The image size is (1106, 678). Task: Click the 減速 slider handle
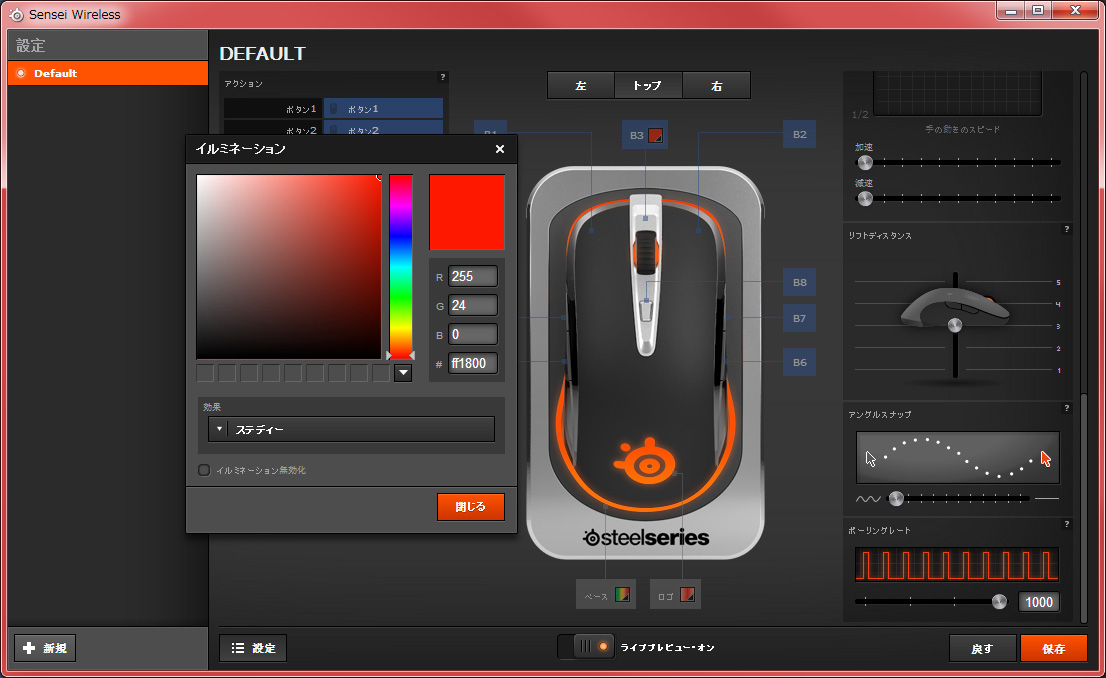pyautogui.click(x=865, y=198)
